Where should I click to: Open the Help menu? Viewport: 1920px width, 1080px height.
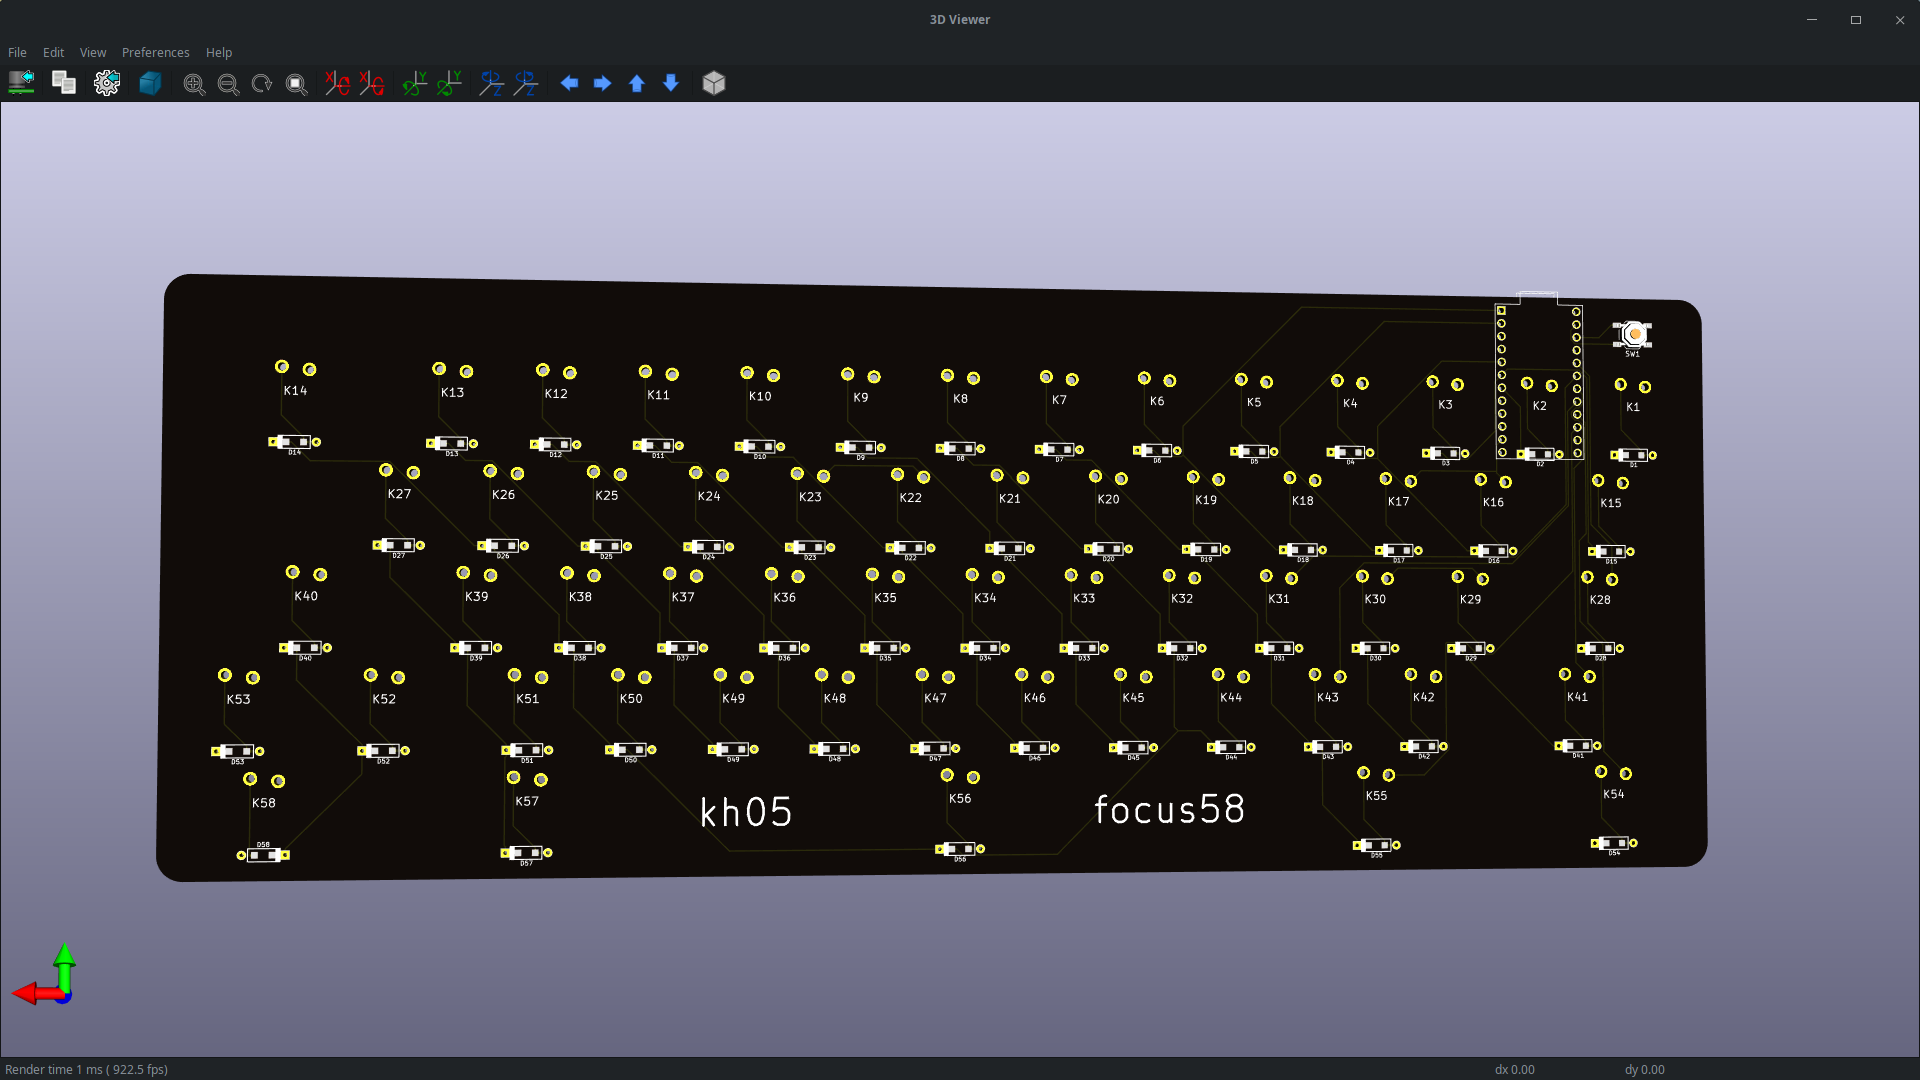(x=218, y=52)
